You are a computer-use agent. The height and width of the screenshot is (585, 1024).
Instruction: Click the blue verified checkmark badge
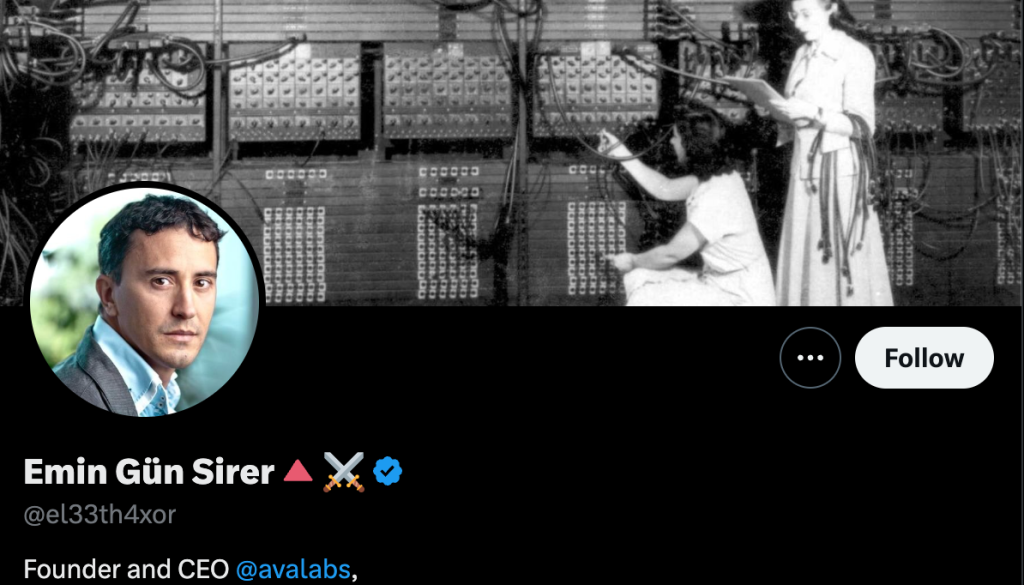[388, 471]
